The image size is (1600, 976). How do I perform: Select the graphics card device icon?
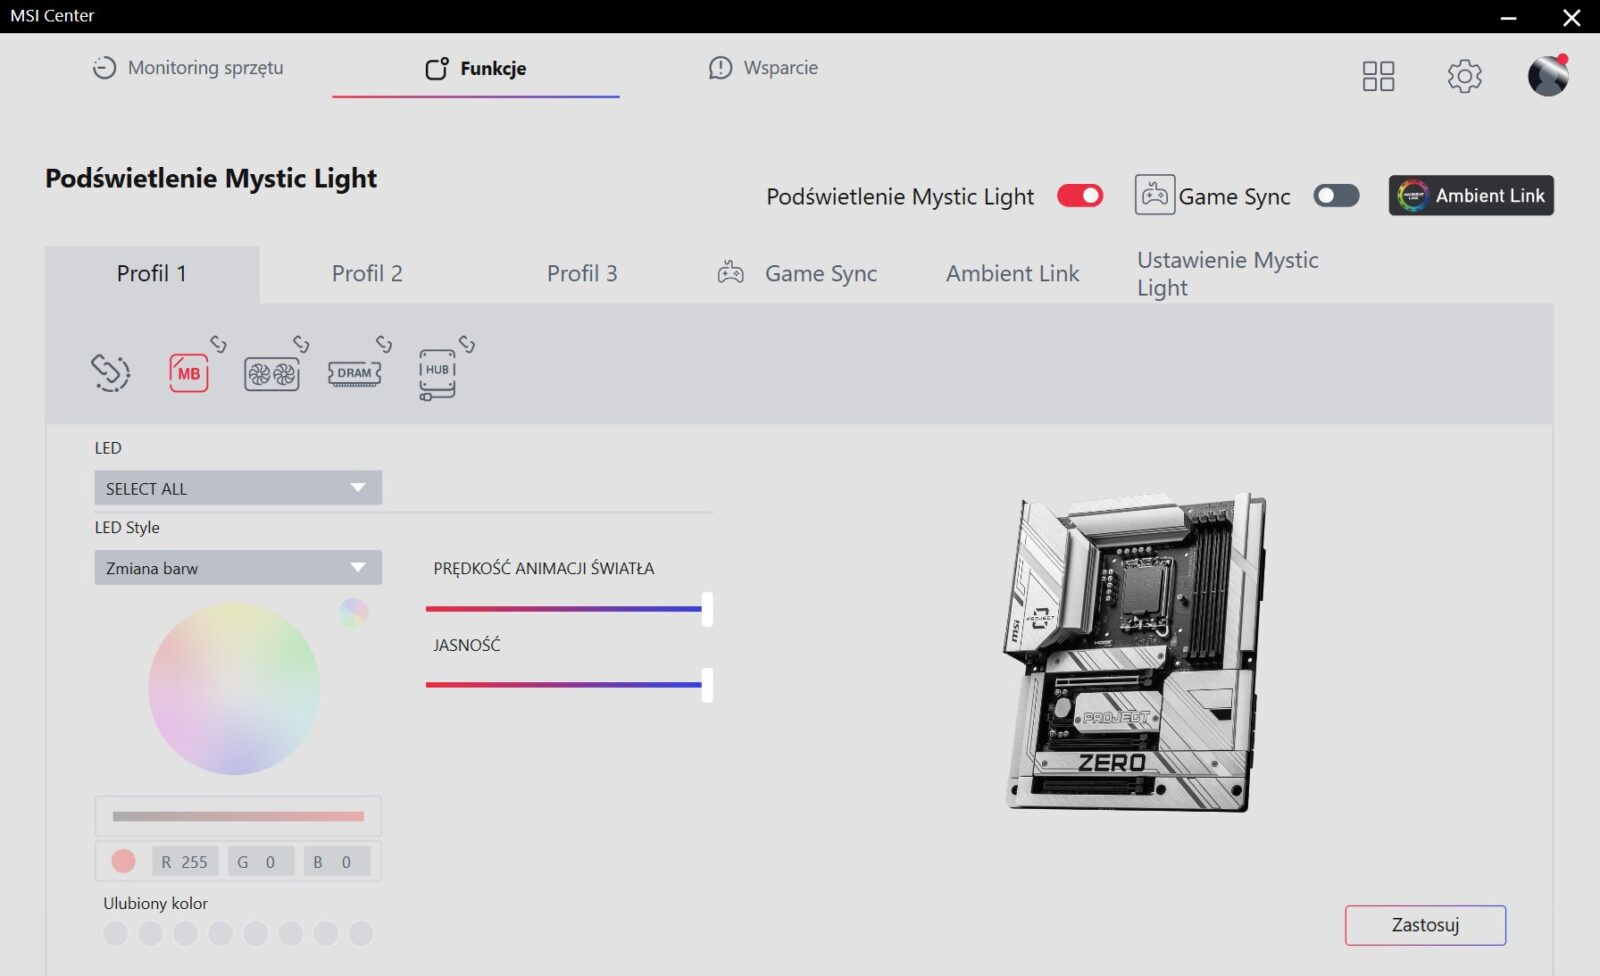click(x=272, y=374)
